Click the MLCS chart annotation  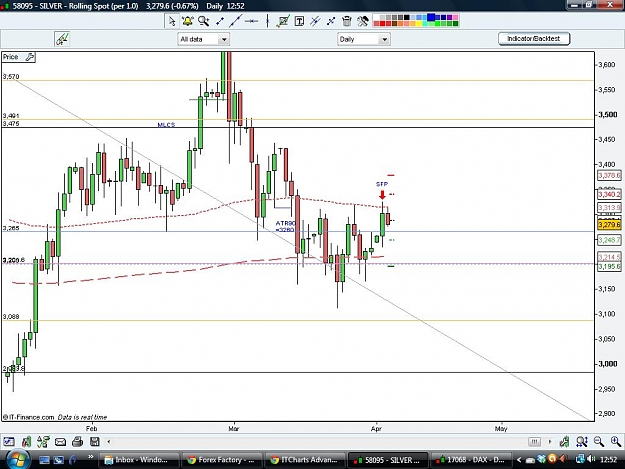(166, 125)
